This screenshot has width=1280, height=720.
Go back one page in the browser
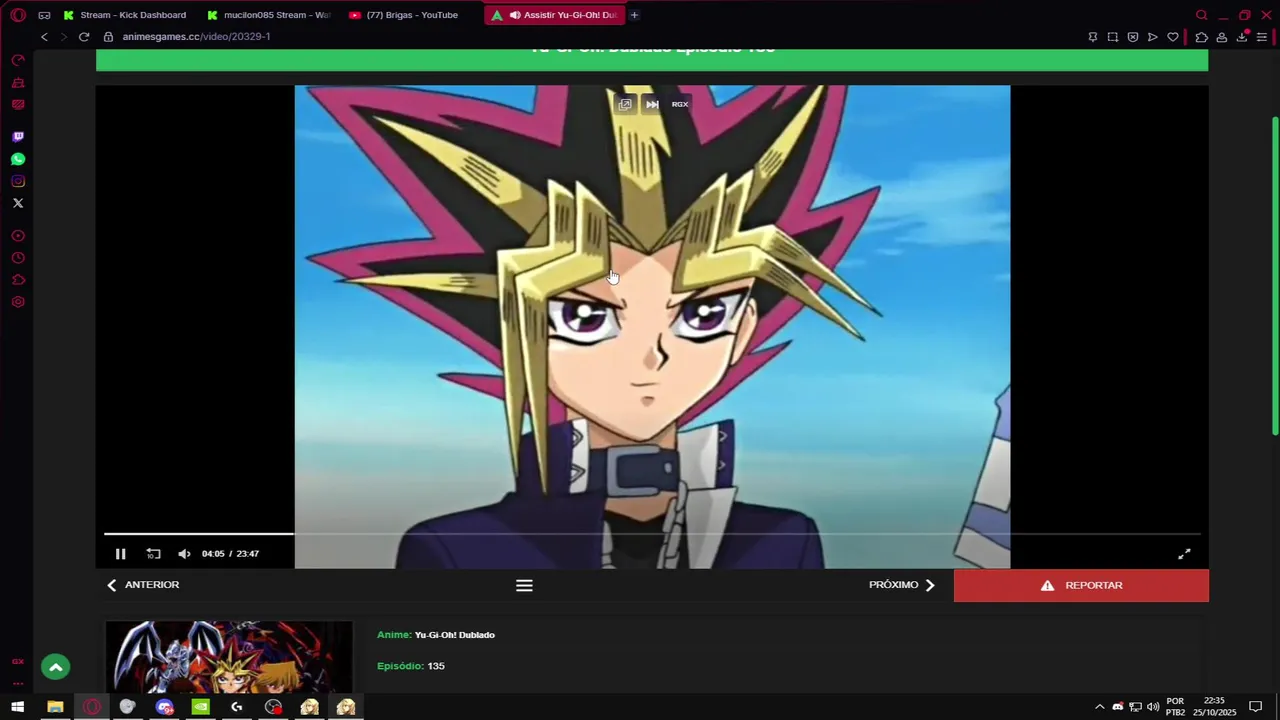coord(44,37)
